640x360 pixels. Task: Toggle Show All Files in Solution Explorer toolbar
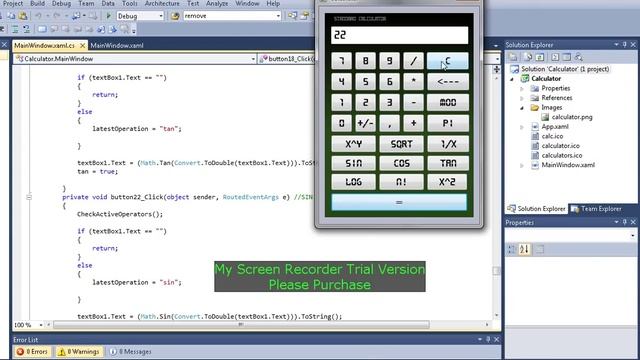528,57
